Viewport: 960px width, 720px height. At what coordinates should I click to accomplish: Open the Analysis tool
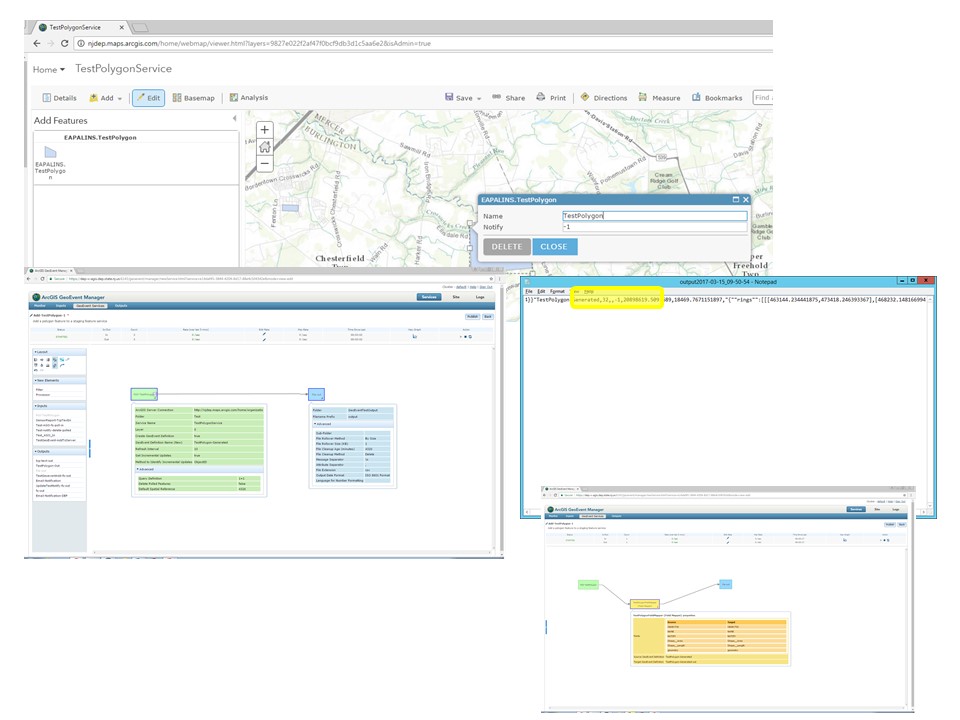point(249,97)
